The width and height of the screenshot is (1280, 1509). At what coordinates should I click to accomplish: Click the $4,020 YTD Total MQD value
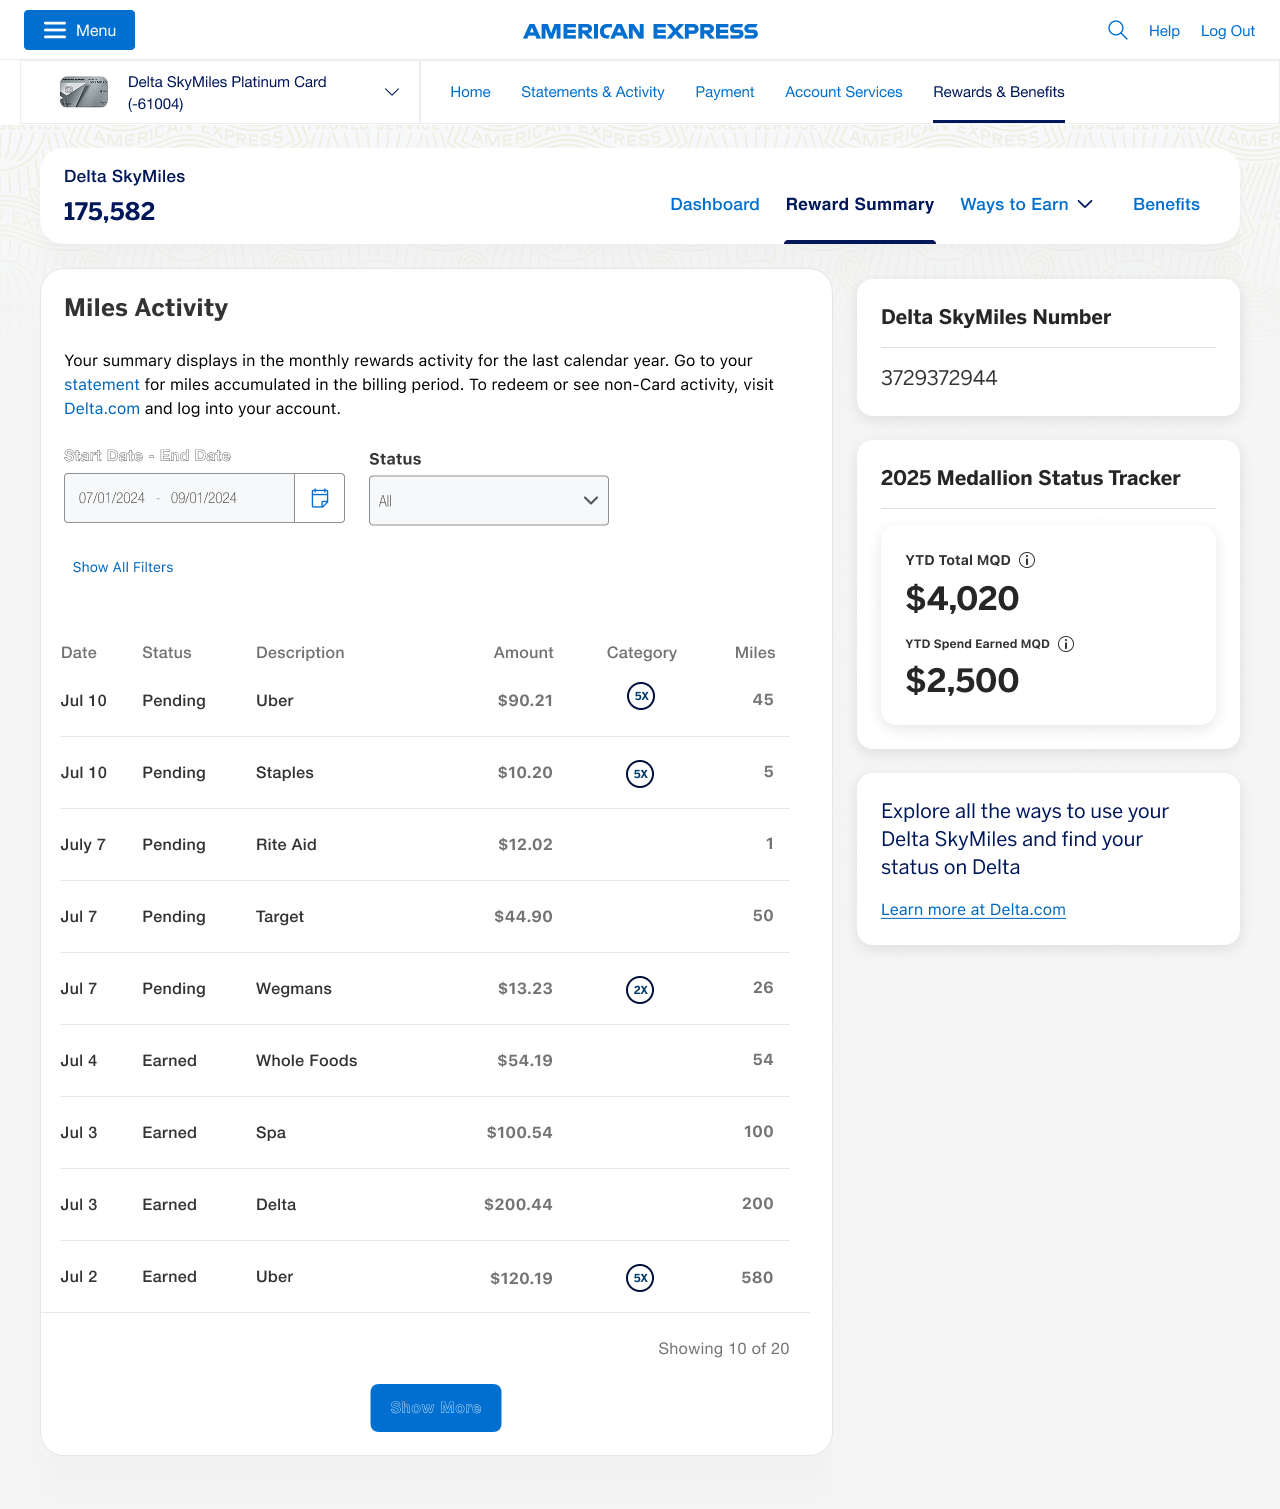coord(962,598)
